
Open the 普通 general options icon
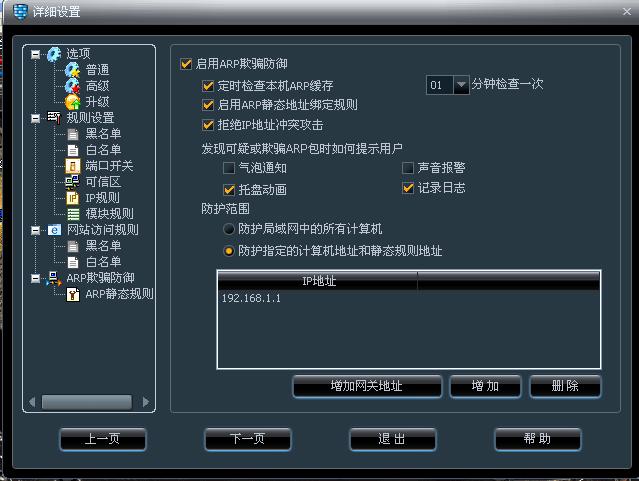click(73, 70)
